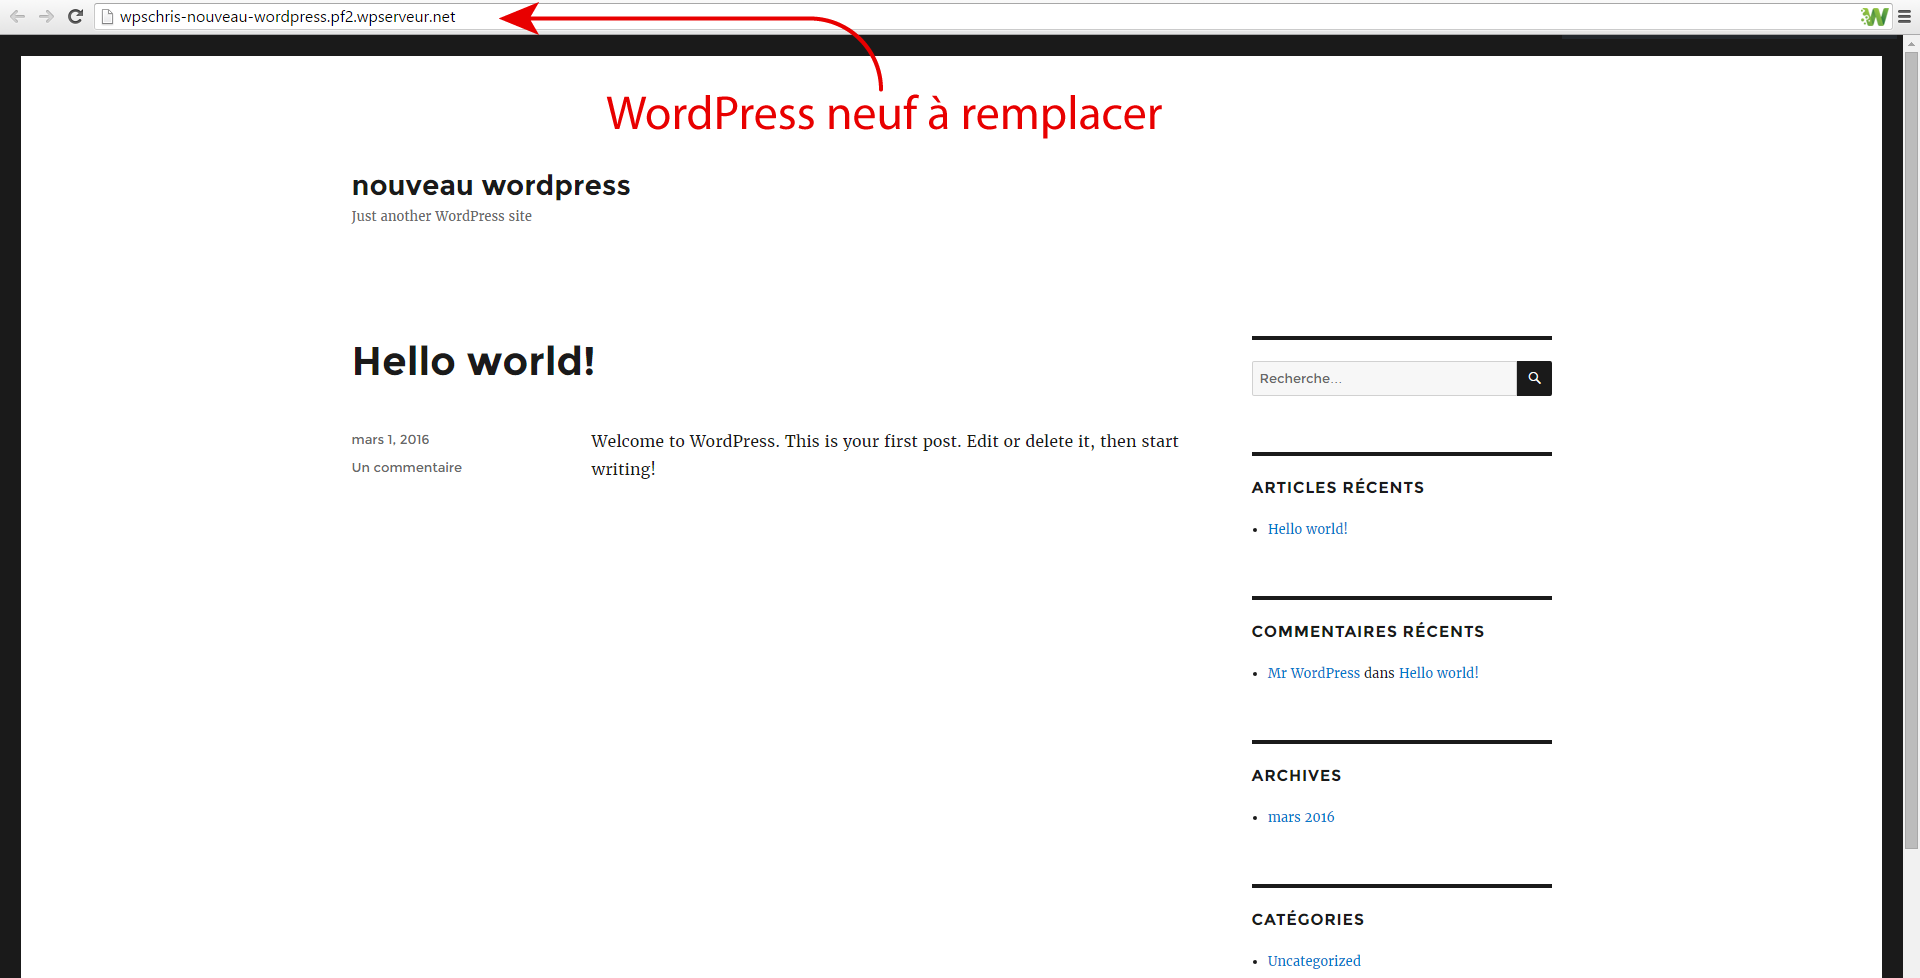
Task: Select the Uncategorized category link
Action: (x=1313, y=961)
